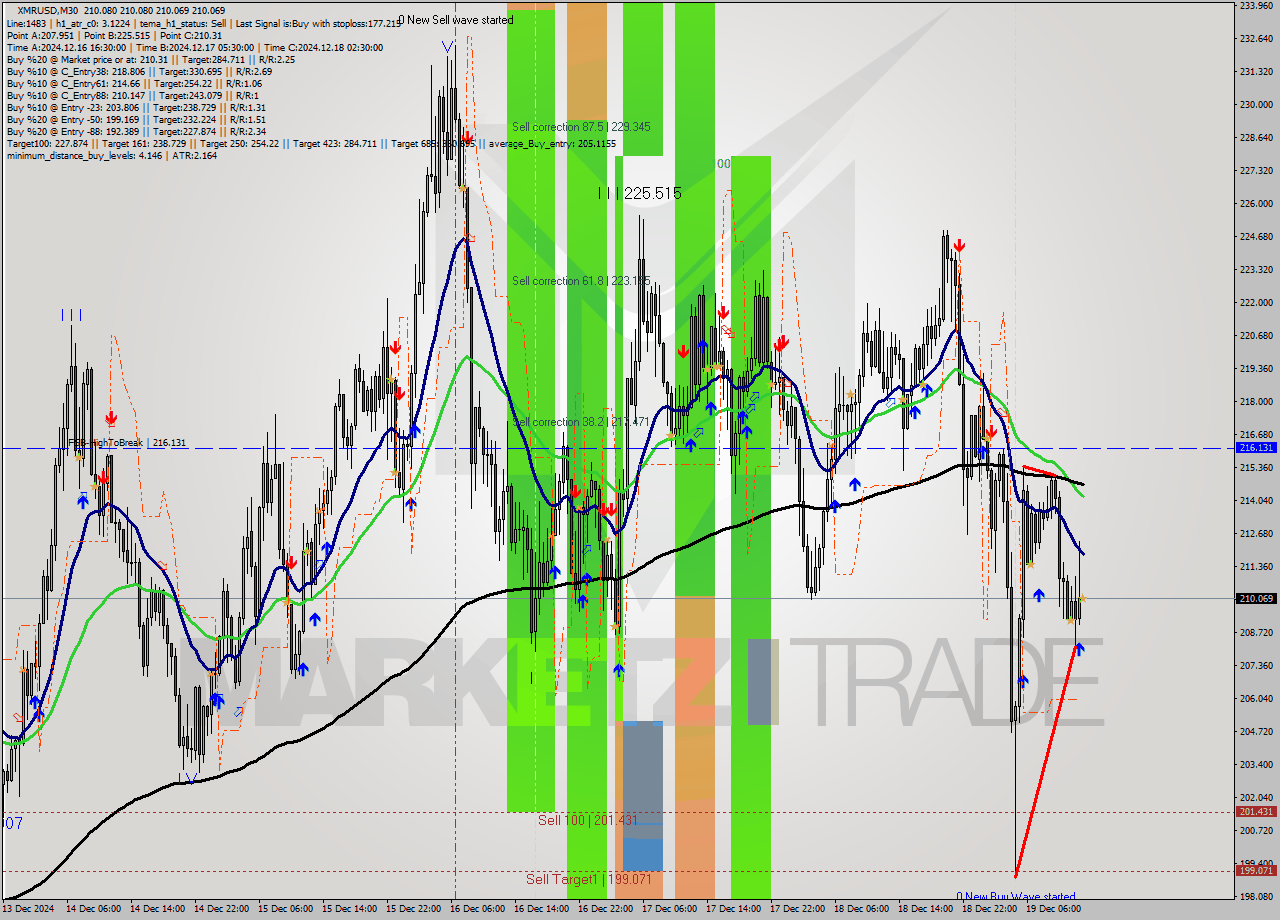Click the 230.000 price axis value
This screenshot has height=920, width=1280.
click(x=1256, y=104)
